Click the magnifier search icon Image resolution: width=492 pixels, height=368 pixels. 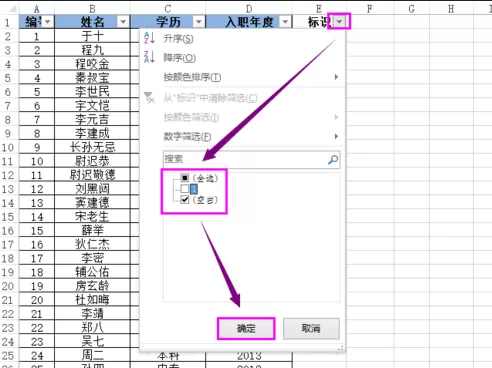(333, 160)
